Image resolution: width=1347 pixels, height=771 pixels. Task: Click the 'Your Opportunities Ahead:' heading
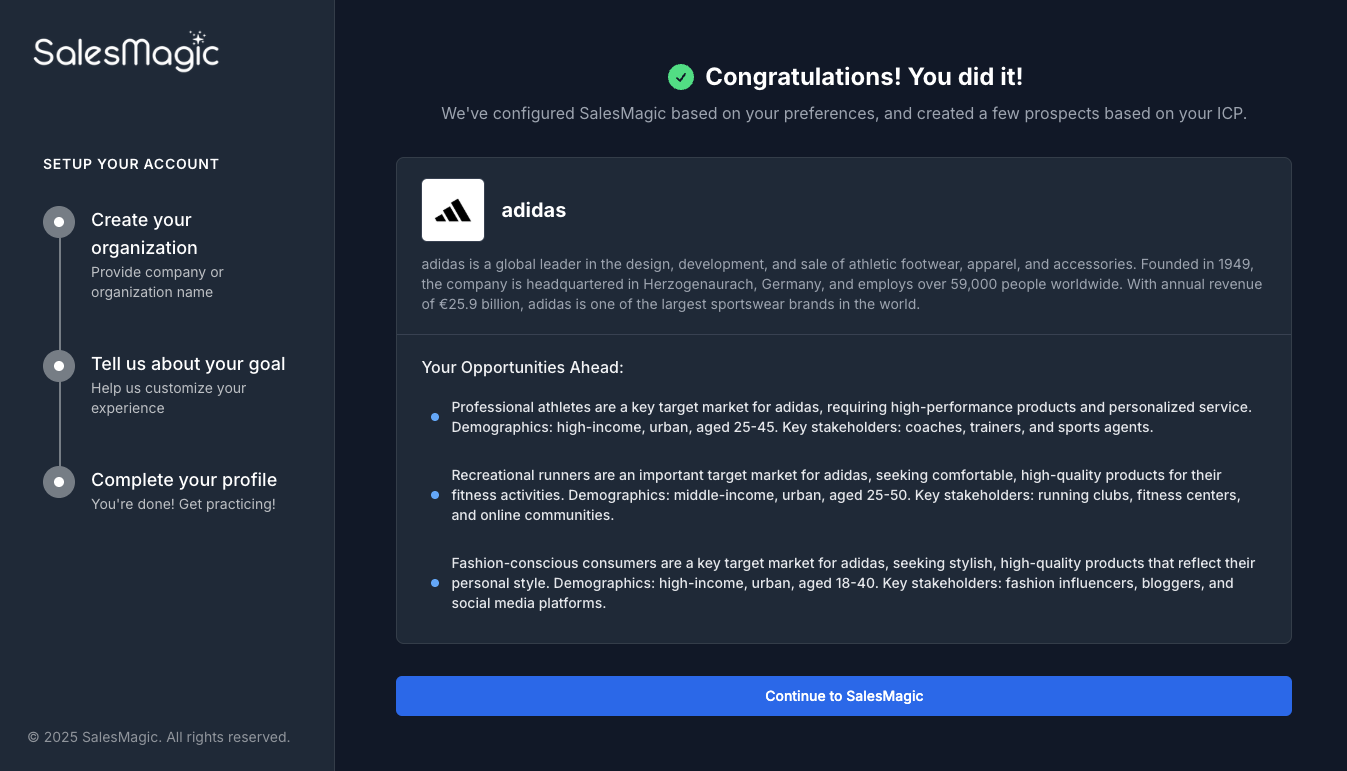[523, 367]
